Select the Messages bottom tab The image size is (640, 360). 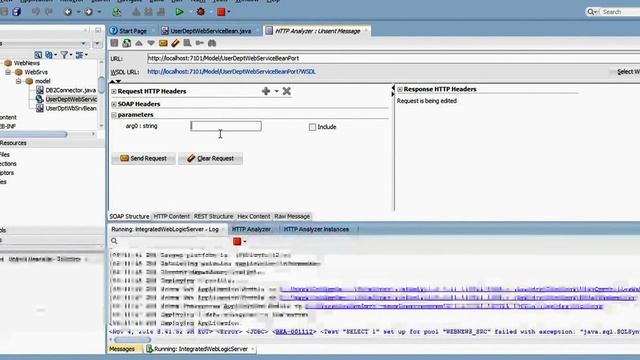[x=122, y=349]
